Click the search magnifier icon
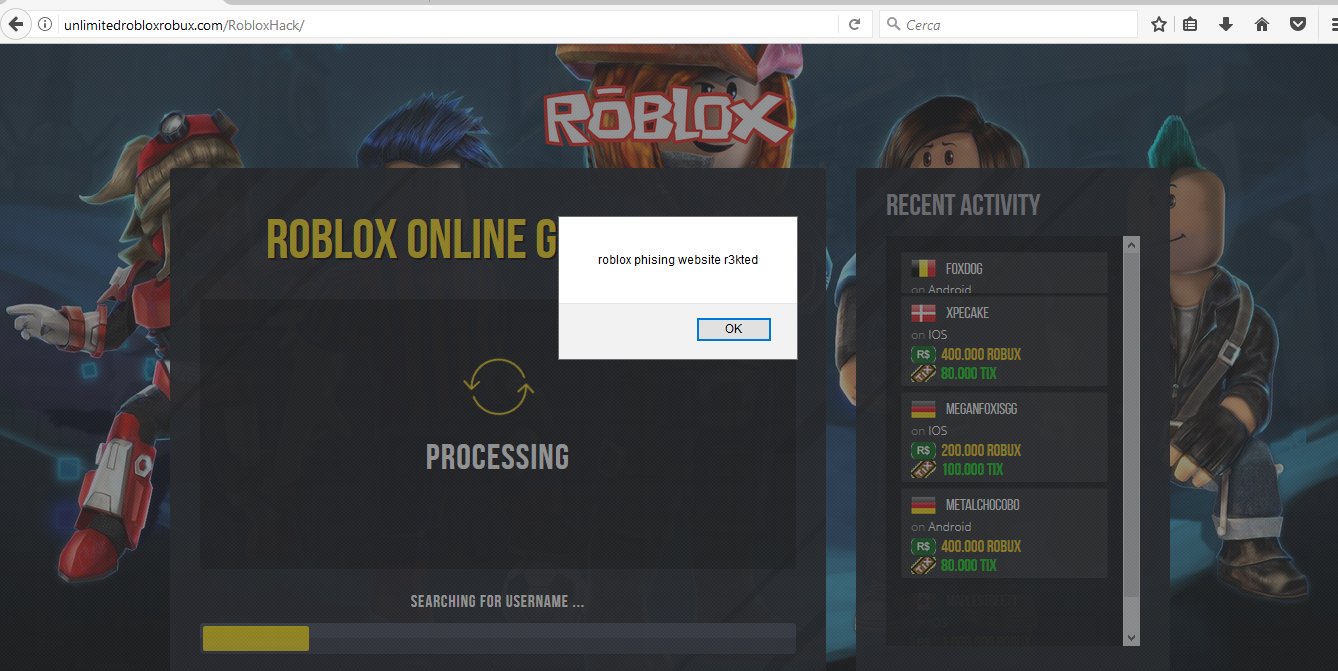This screenshot has width=1338, height=671. coord(893,24)
